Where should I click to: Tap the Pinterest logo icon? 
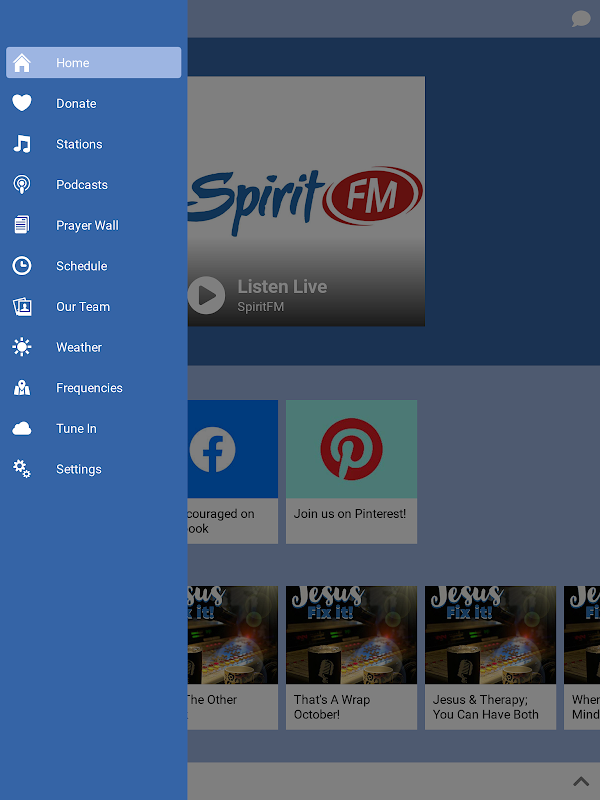click(351, 449)
